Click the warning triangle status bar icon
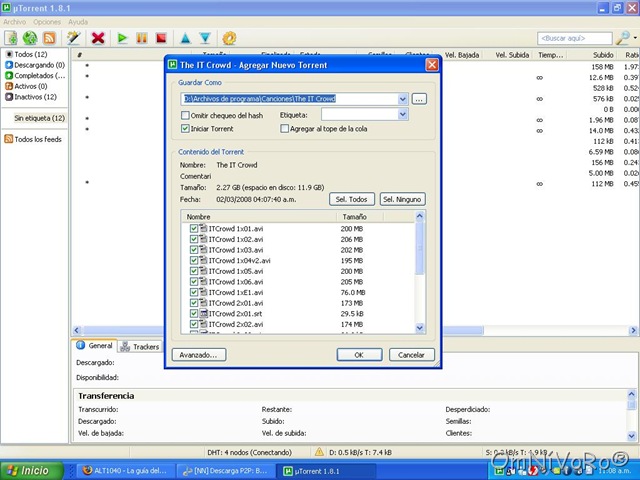 tap(319, 452)
